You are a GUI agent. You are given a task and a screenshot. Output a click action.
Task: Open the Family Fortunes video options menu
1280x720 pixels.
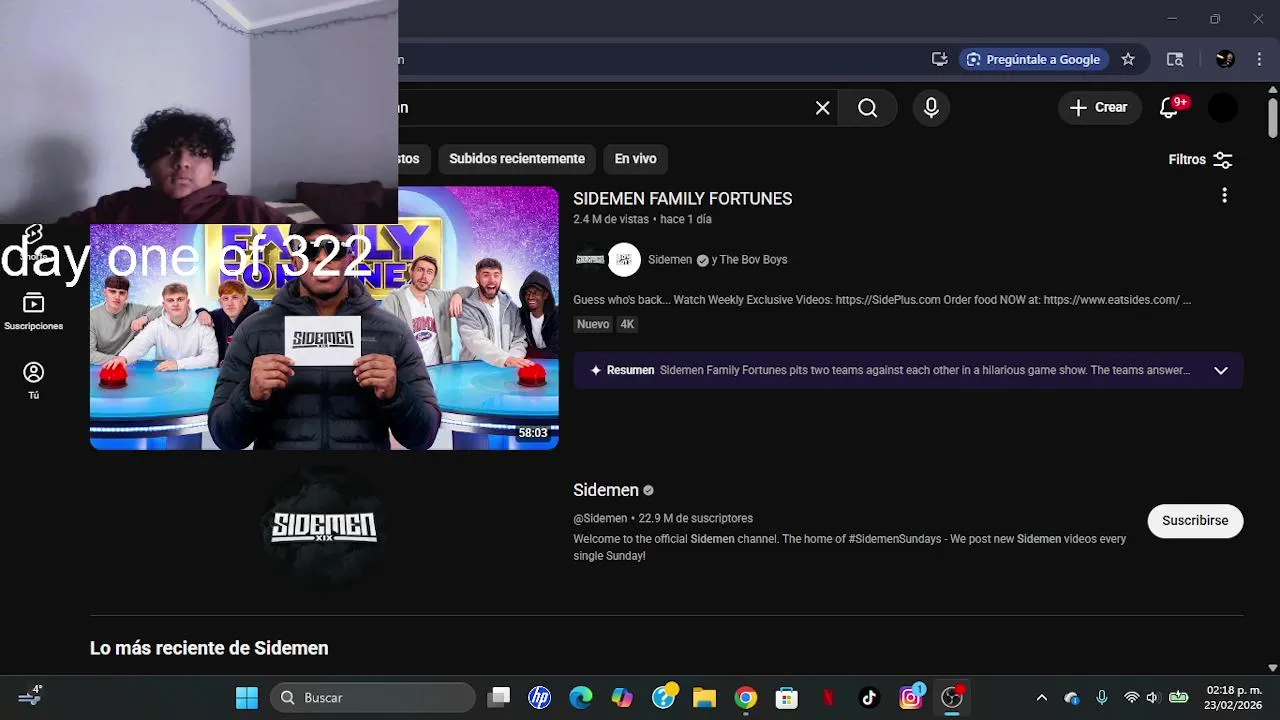point(1224,196)
